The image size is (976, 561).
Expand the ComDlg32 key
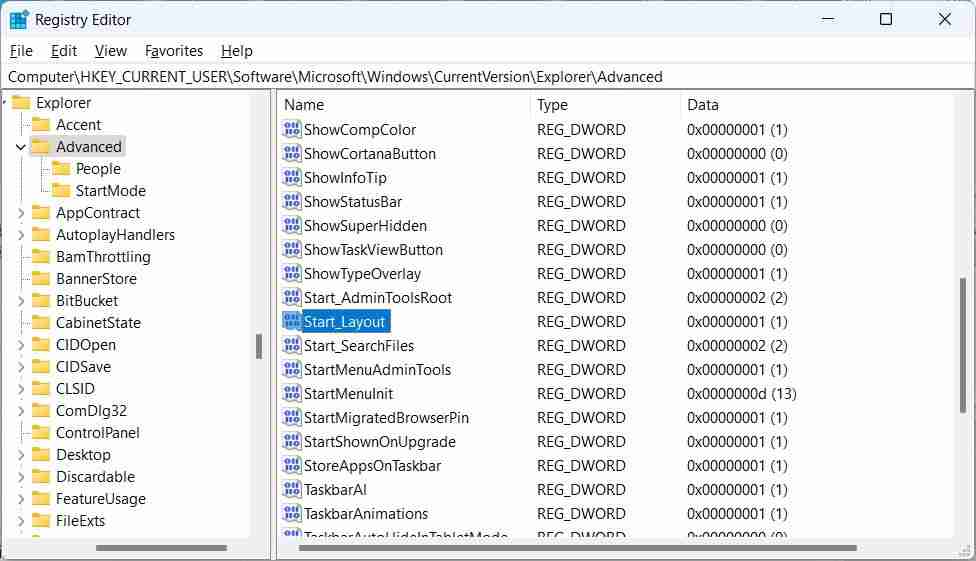pos(21,411)
